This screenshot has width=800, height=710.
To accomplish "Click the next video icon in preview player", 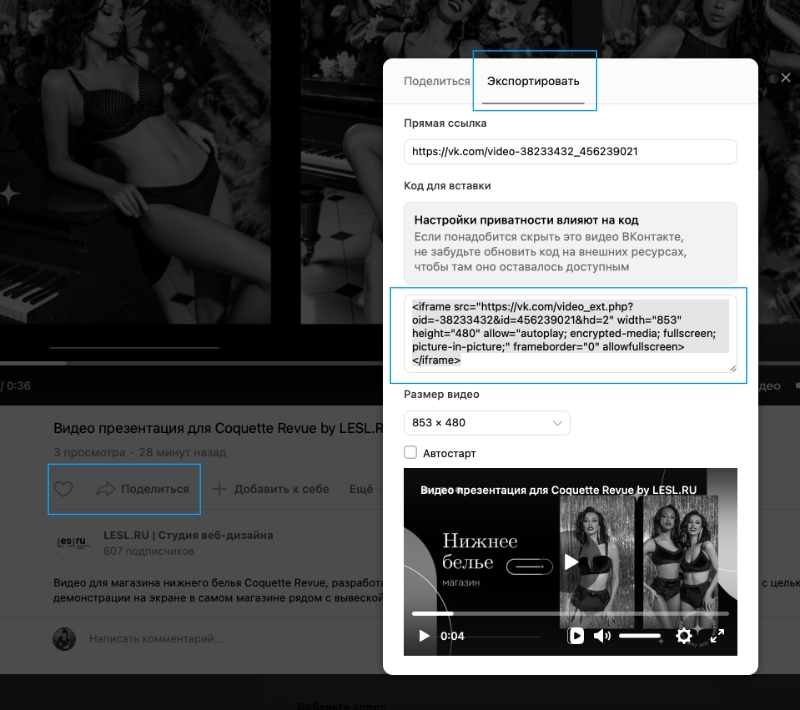I will pos(576,636).
